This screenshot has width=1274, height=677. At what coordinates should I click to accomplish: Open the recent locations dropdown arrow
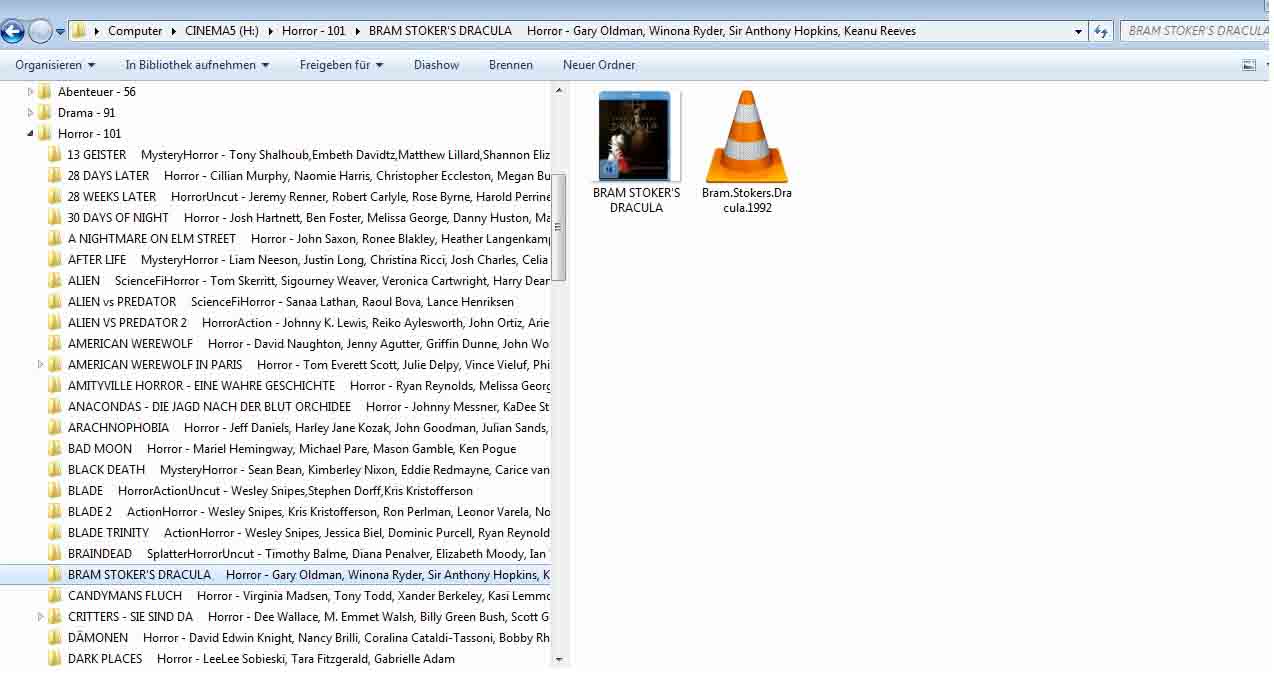pos(60,31)
